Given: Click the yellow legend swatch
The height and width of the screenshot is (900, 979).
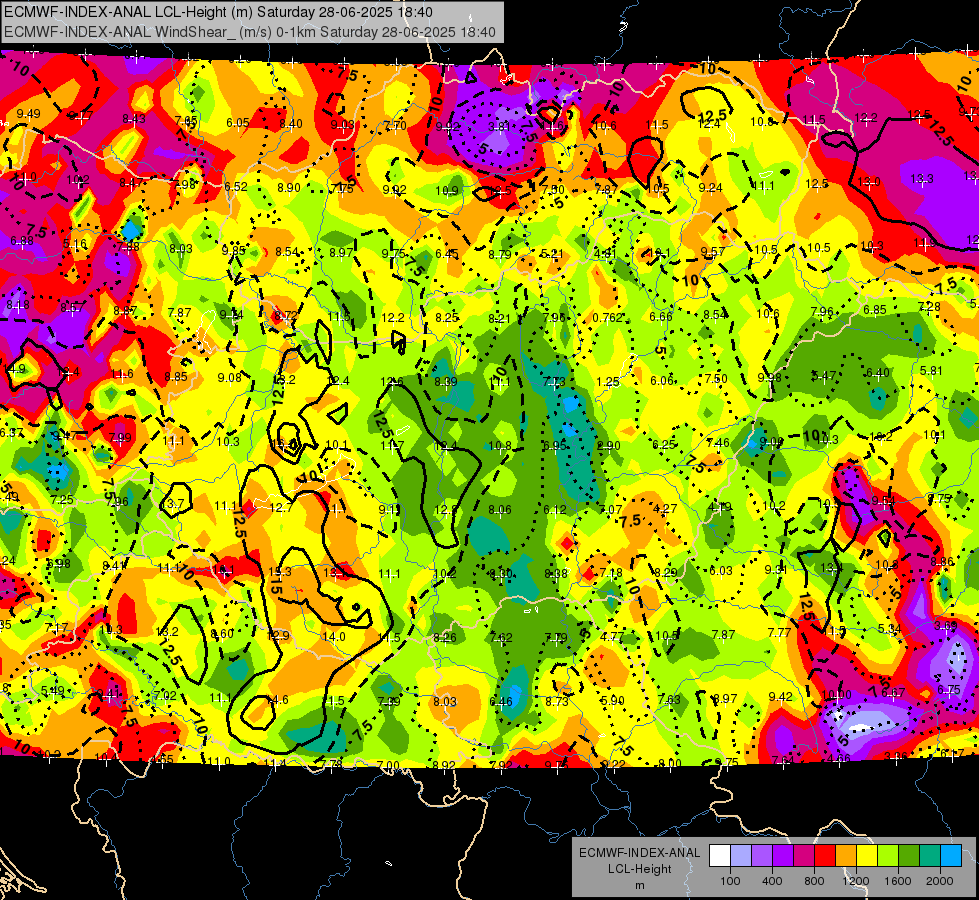Looking at the screenshot, I should (x=867, y=856).
